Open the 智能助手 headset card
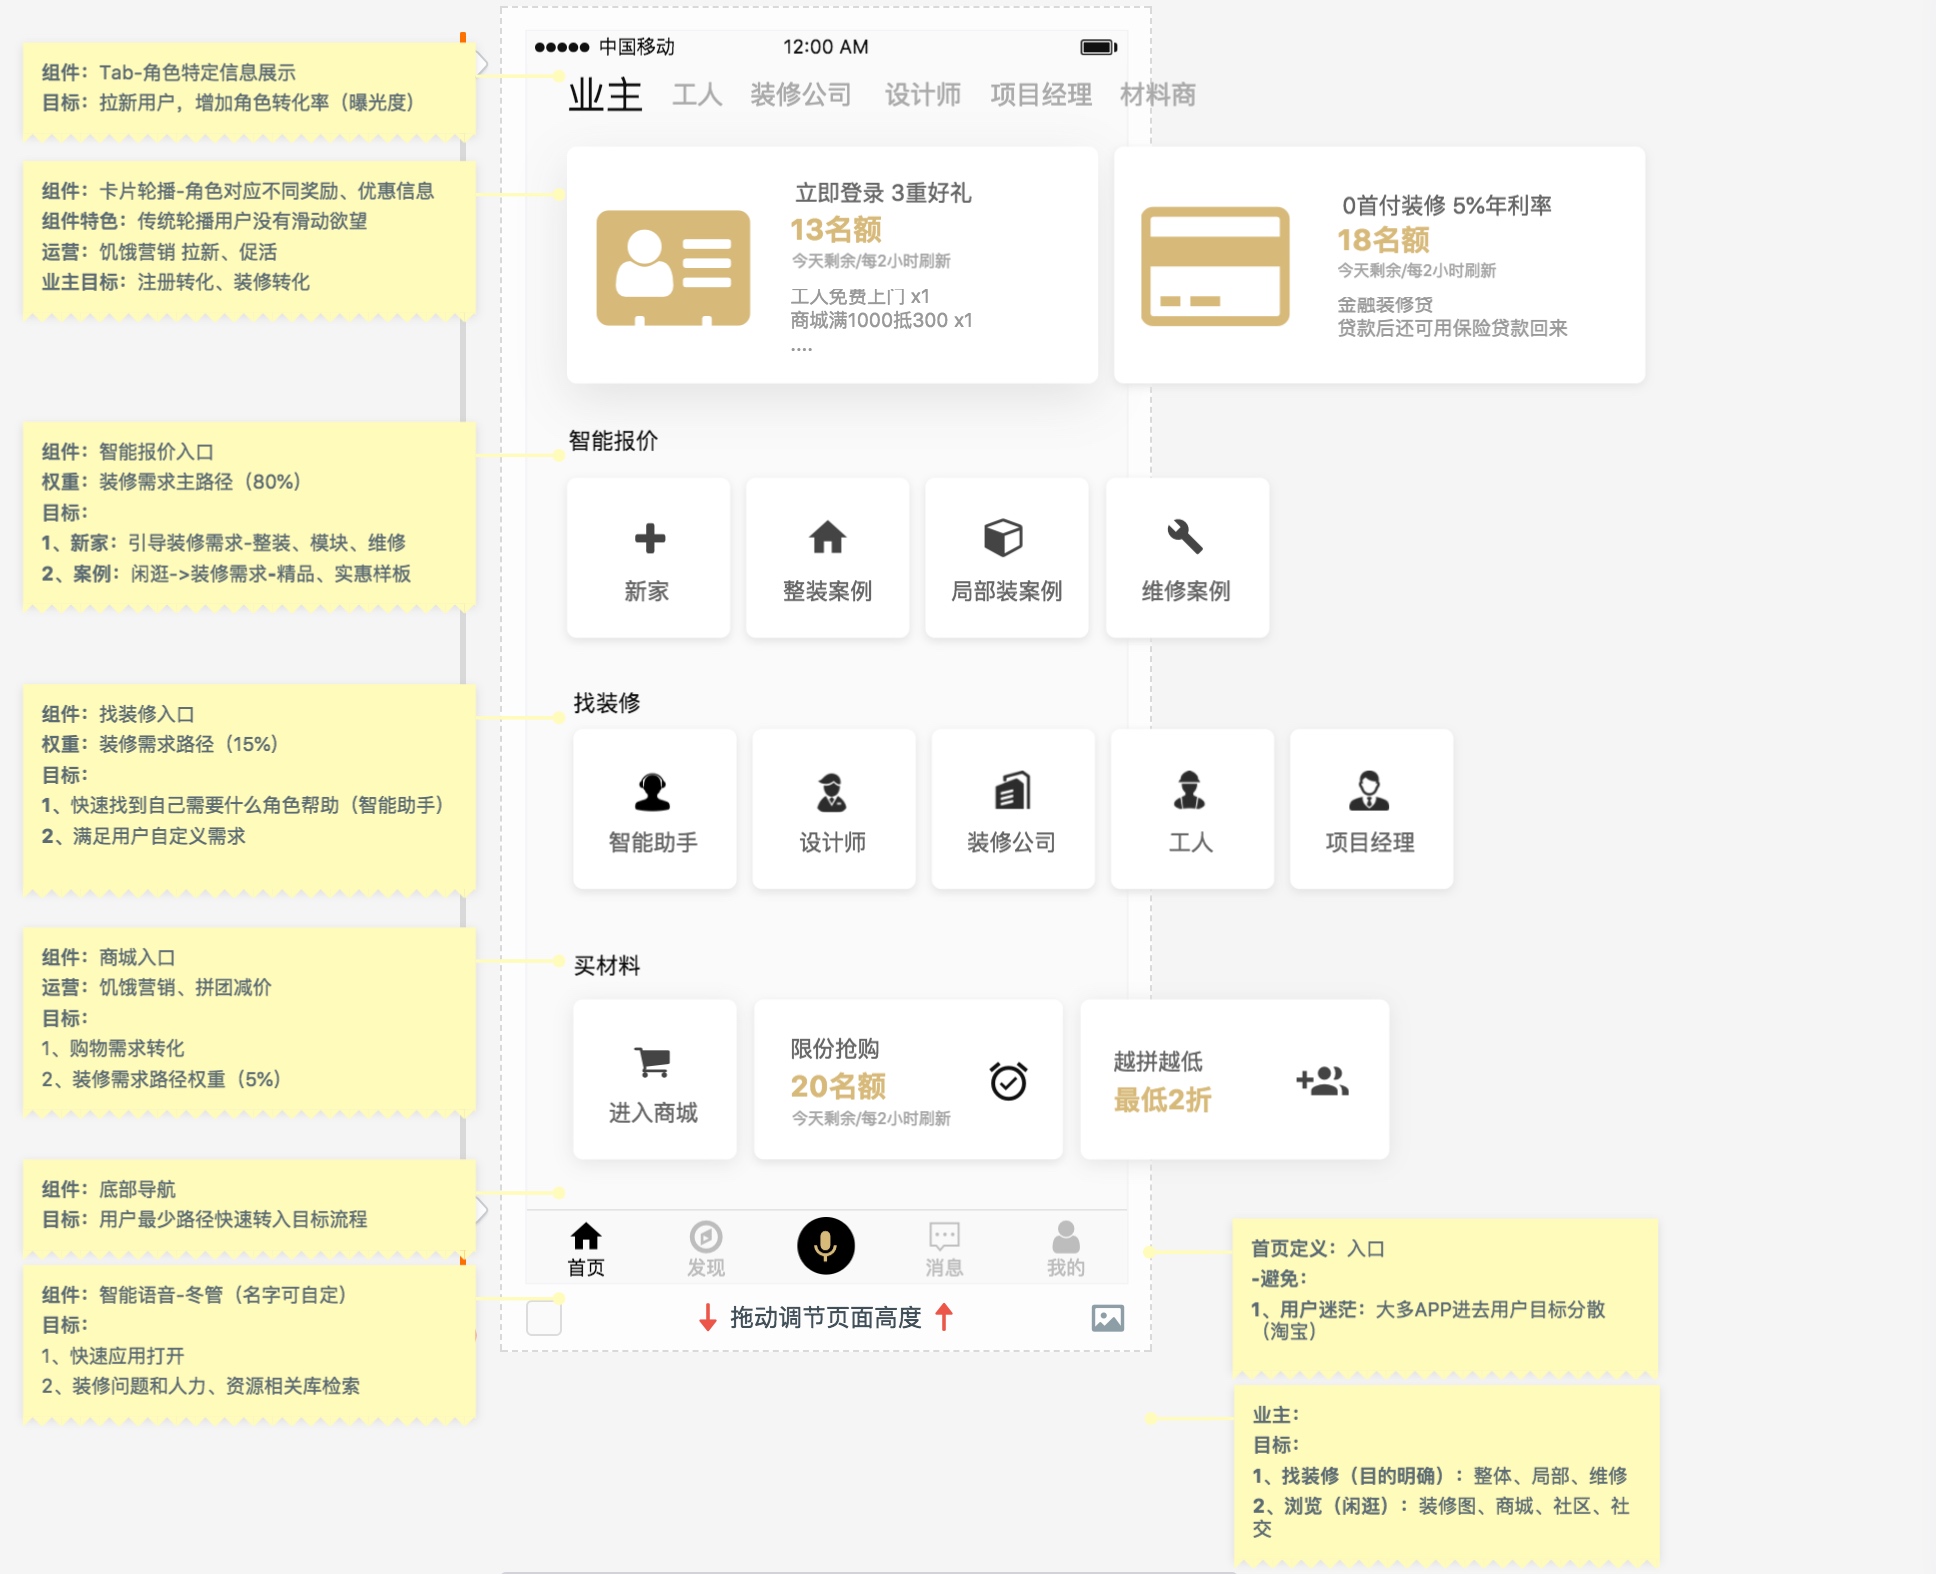1936x1574 pixels. point(654,809)
